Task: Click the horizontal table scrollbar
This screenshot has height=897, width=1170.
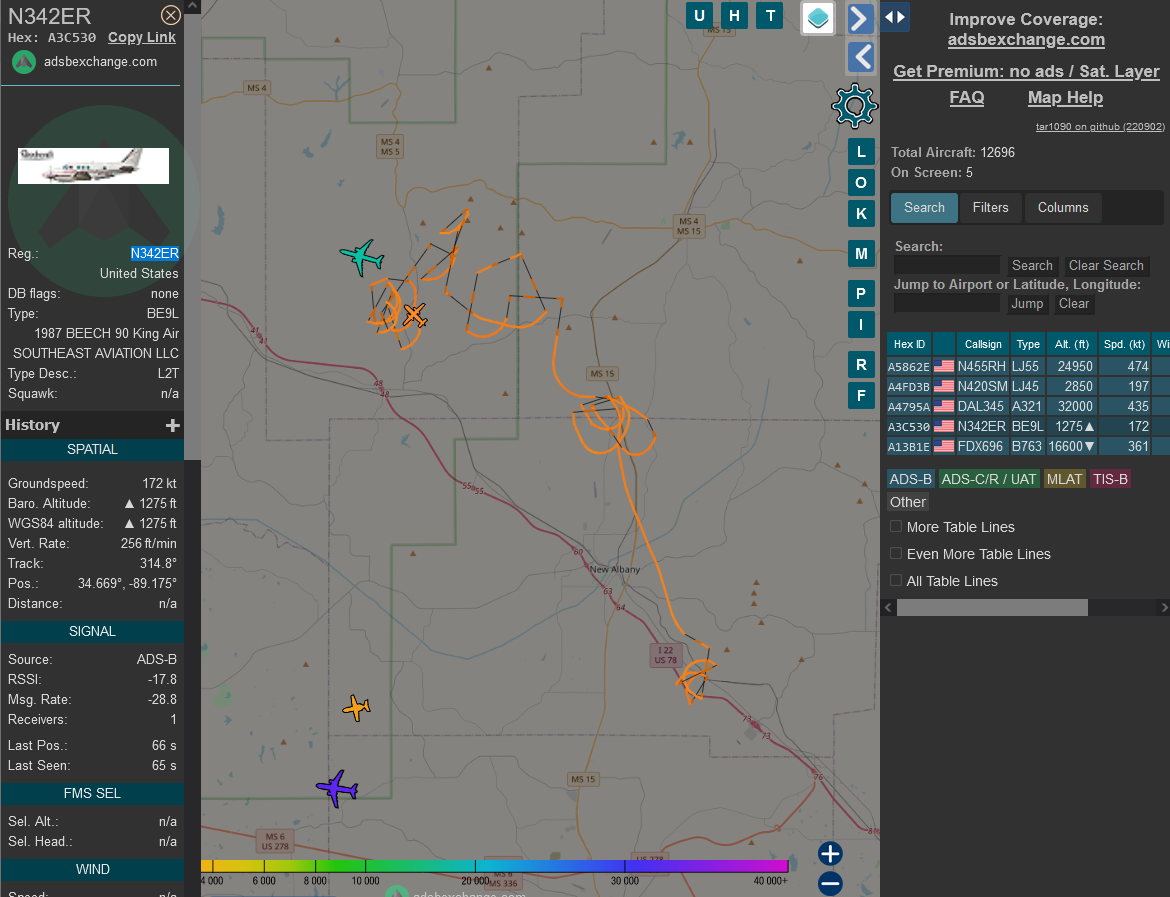Action: [x=992, y=608]
